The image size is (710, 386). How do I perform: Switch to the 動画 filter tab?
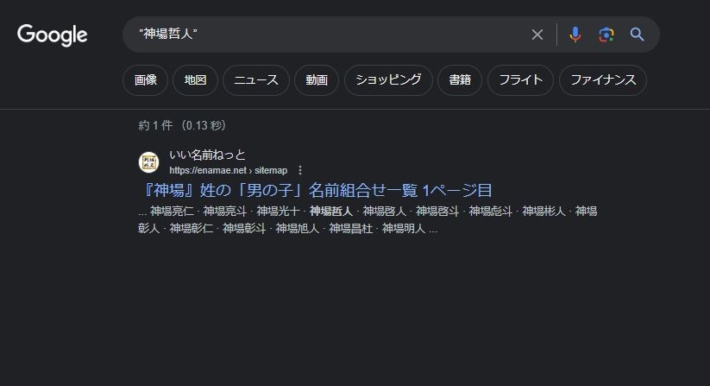pos(317,80)
